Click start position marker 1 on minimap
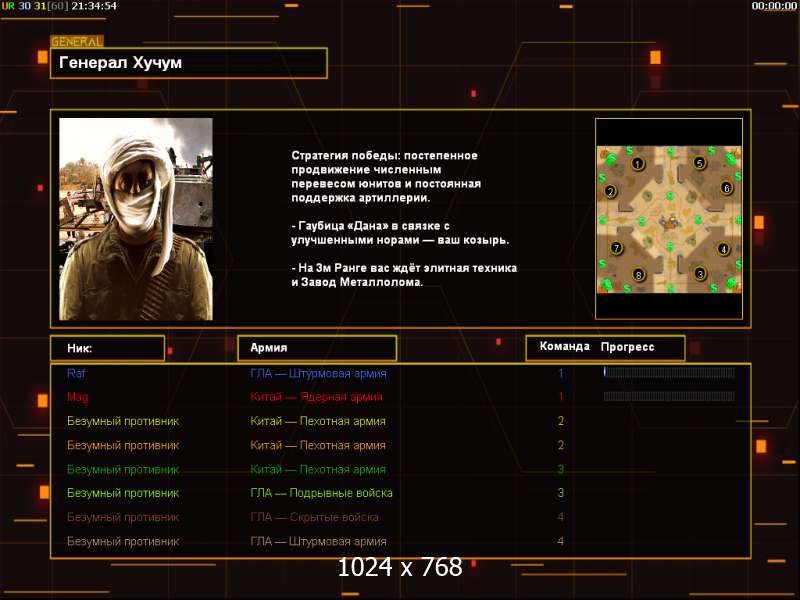This screenshot has width=800, height=600. pyautogui.click(x=637, y=163)
